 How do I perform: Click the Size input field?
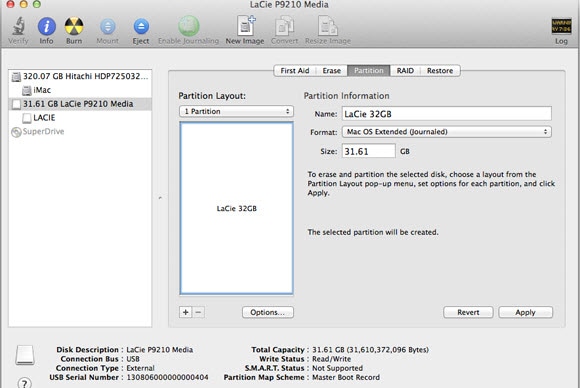click(368, 151)
